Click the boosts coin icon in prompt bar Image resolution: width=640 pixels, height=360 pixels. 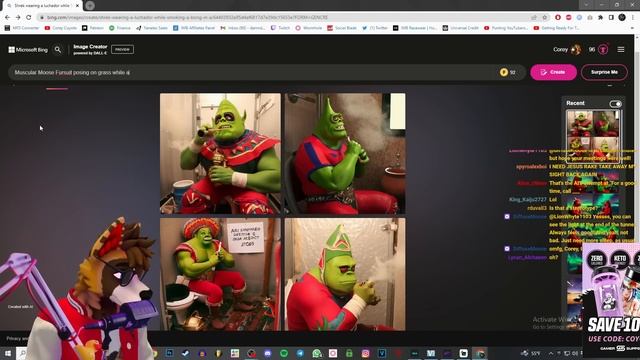click(504, 72)
